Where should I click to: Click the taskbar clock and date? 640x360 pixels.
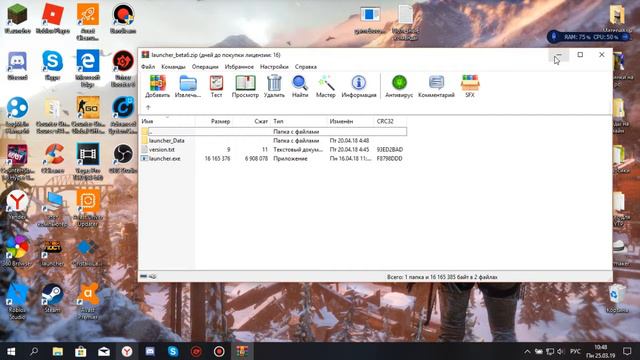coord(601,351)
